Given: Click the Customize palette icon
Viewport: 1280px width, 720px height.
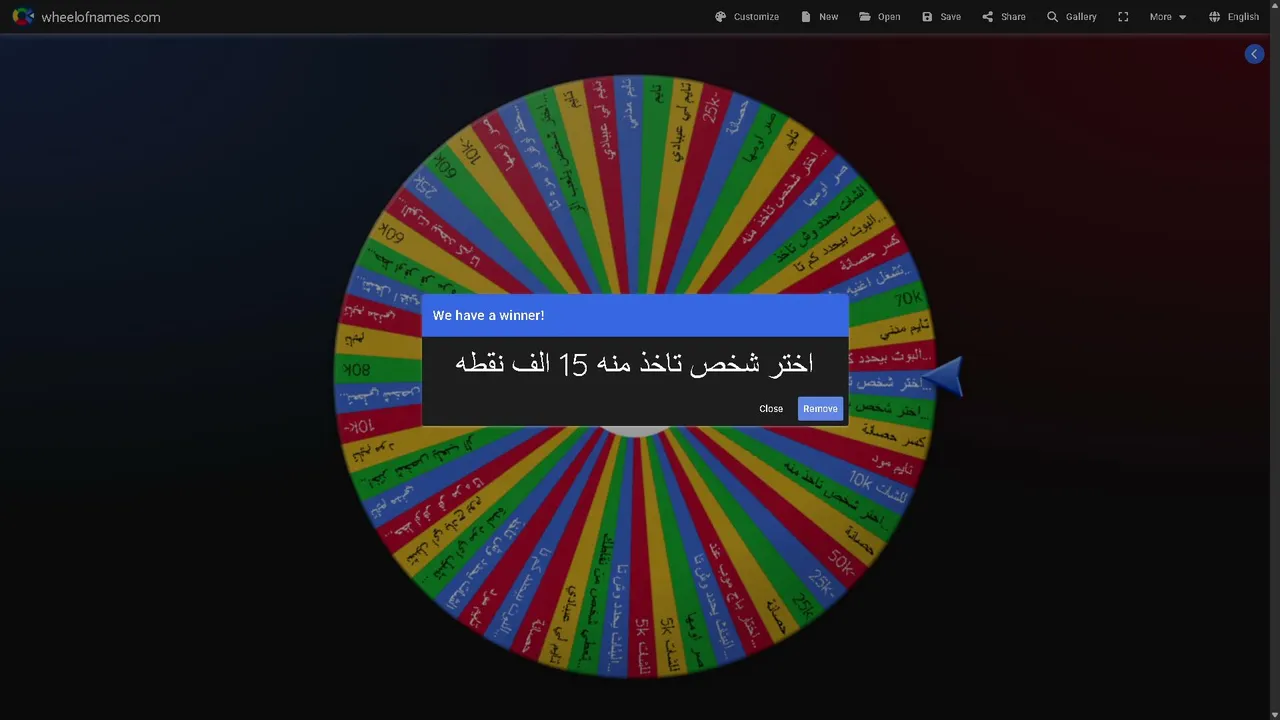Looking at the screenshot, I should [x=720, y=17].
